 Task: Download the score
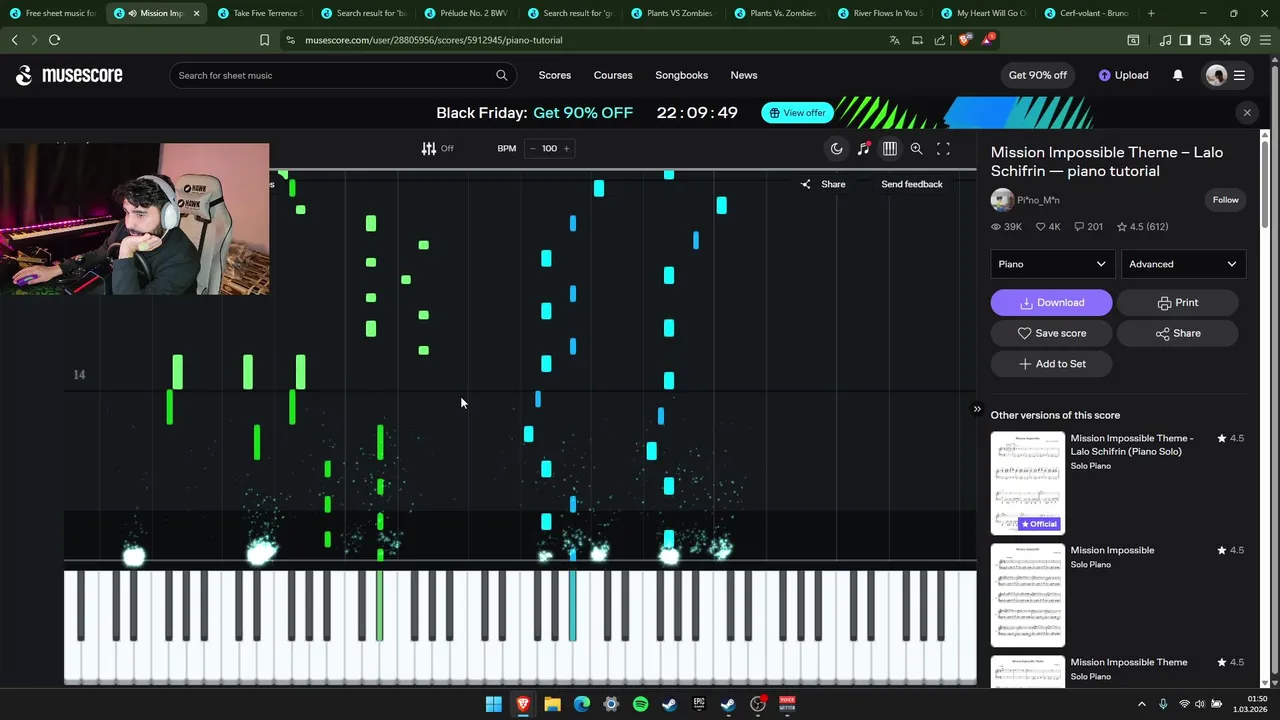pos(1051,303)
